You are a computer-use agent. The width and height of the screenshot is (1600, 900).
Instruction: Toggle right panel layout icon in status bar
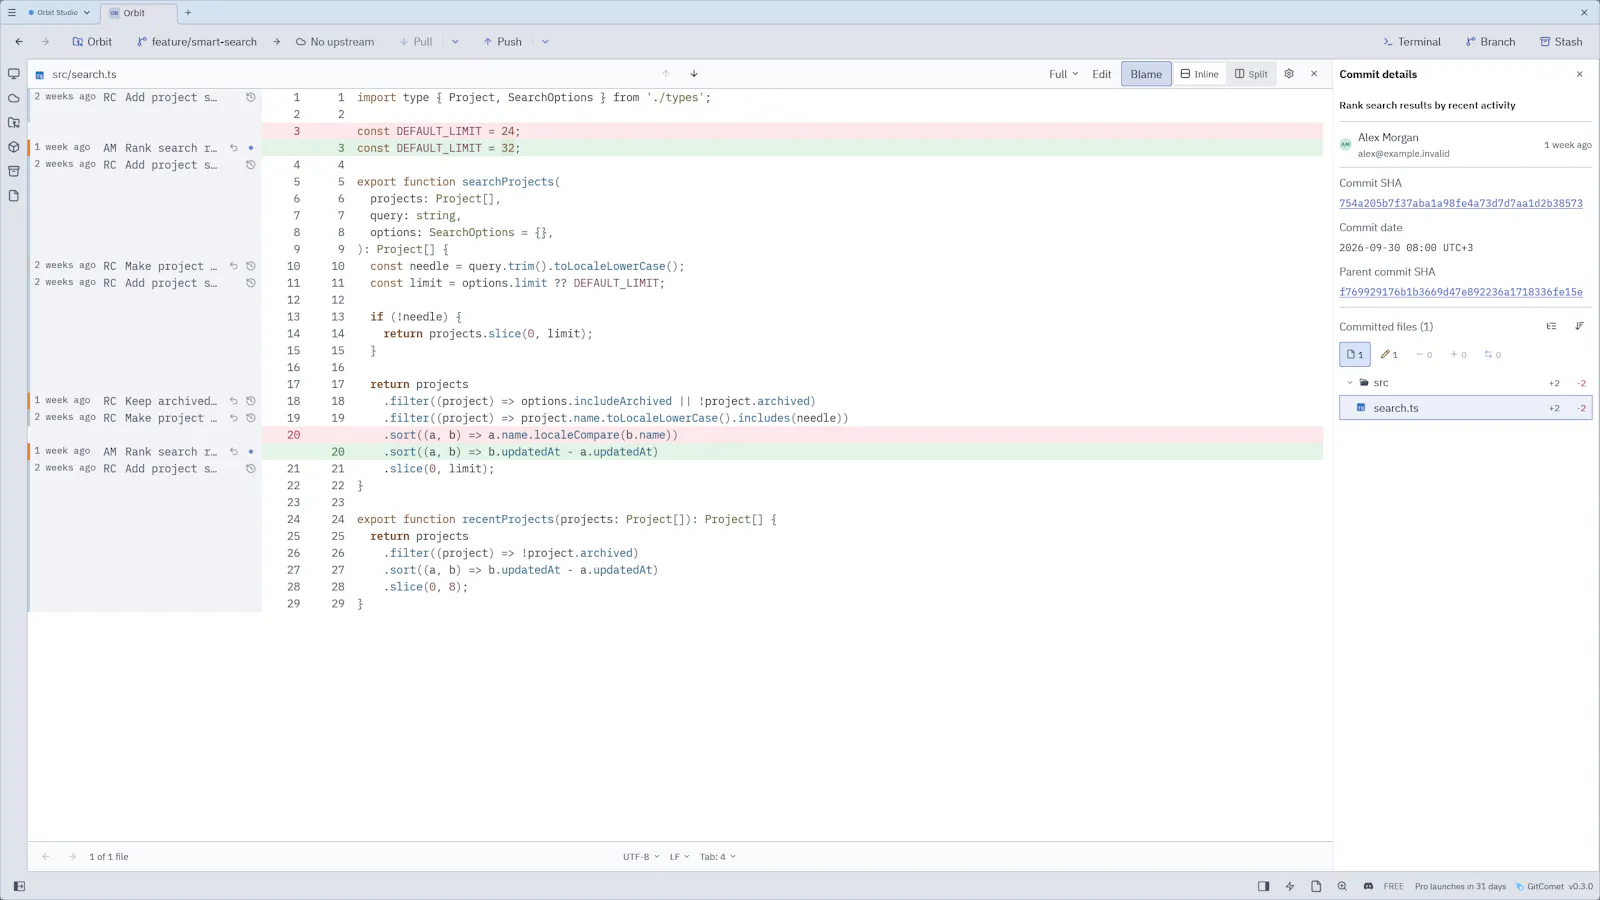[x=1264, y=886]
